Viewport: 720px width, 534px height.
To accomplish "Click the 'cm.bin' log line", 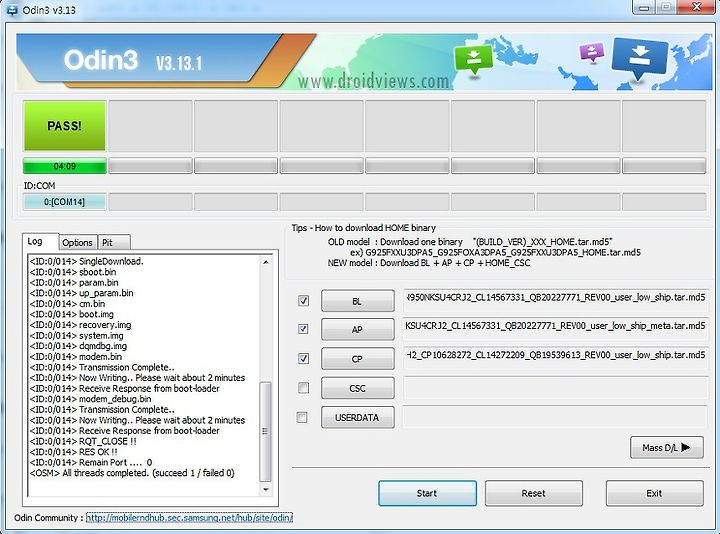I will pyautogui.click(x=68, y=304).
